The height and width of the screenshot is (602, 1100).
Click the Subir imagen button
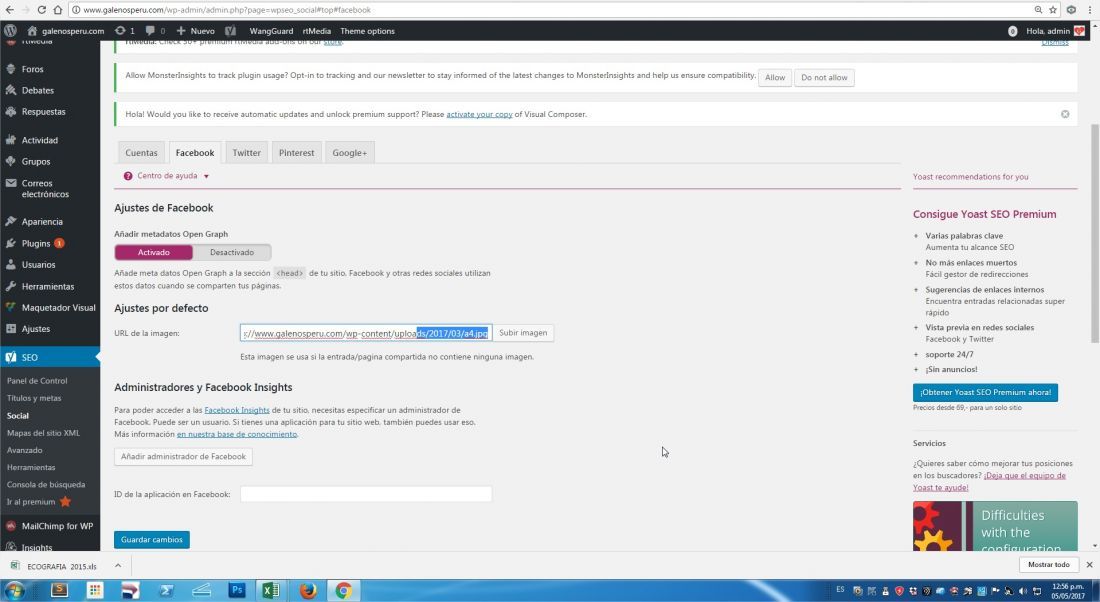click(523, 333)
